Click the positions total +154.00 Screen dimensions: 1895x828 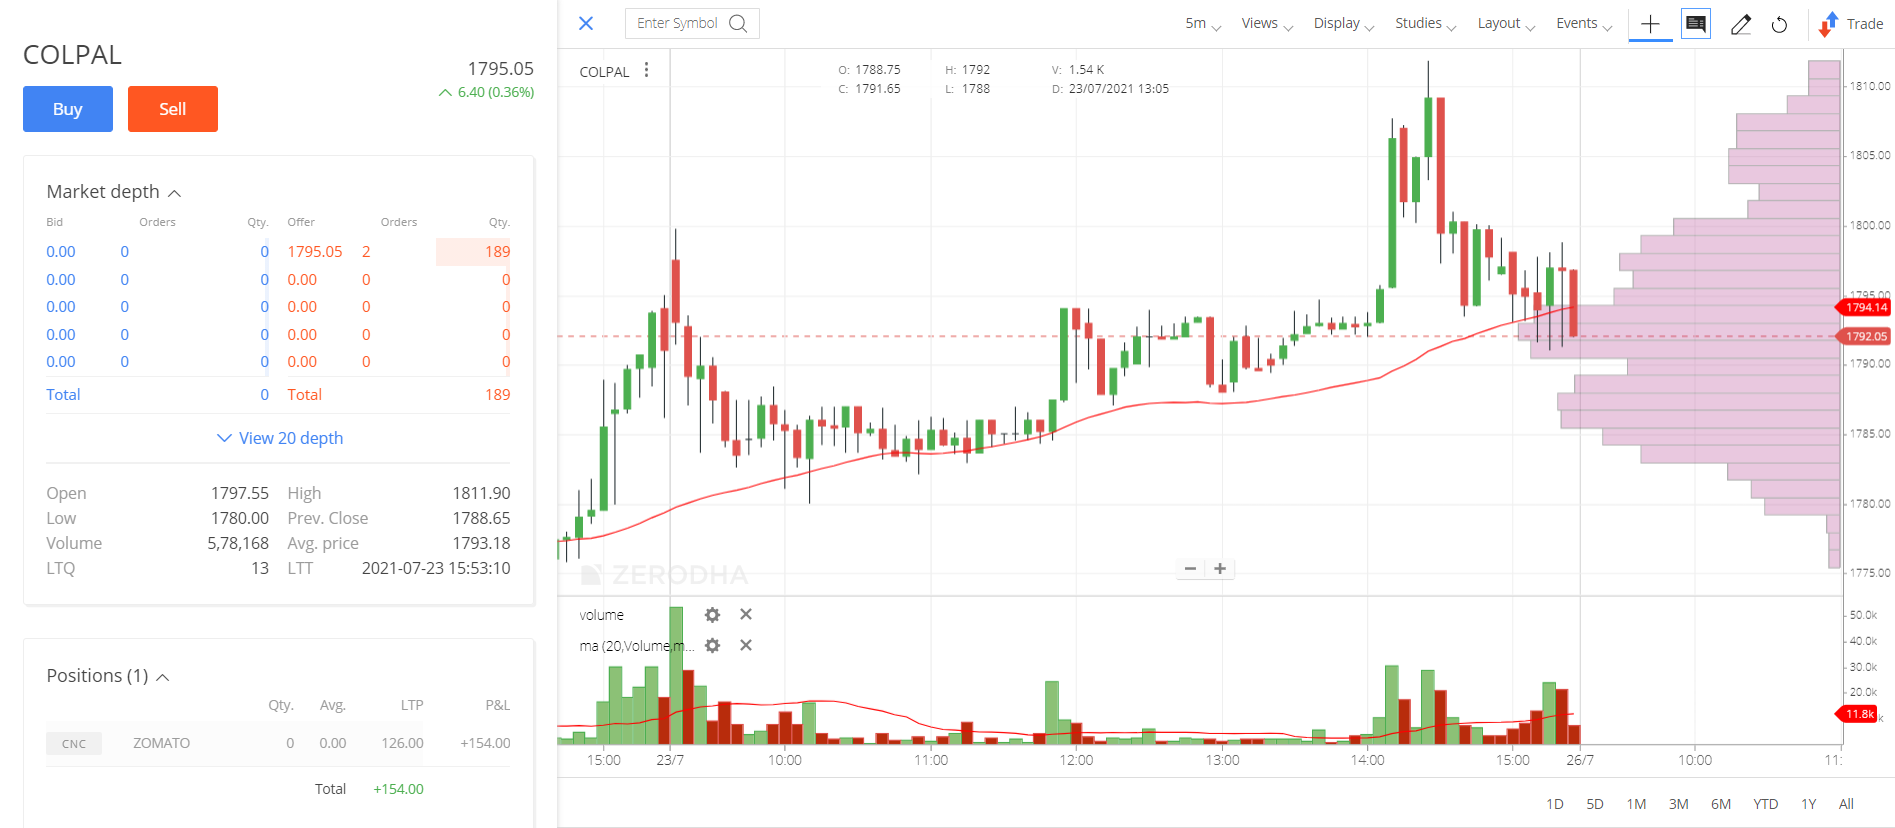click(x=398, y=789)
